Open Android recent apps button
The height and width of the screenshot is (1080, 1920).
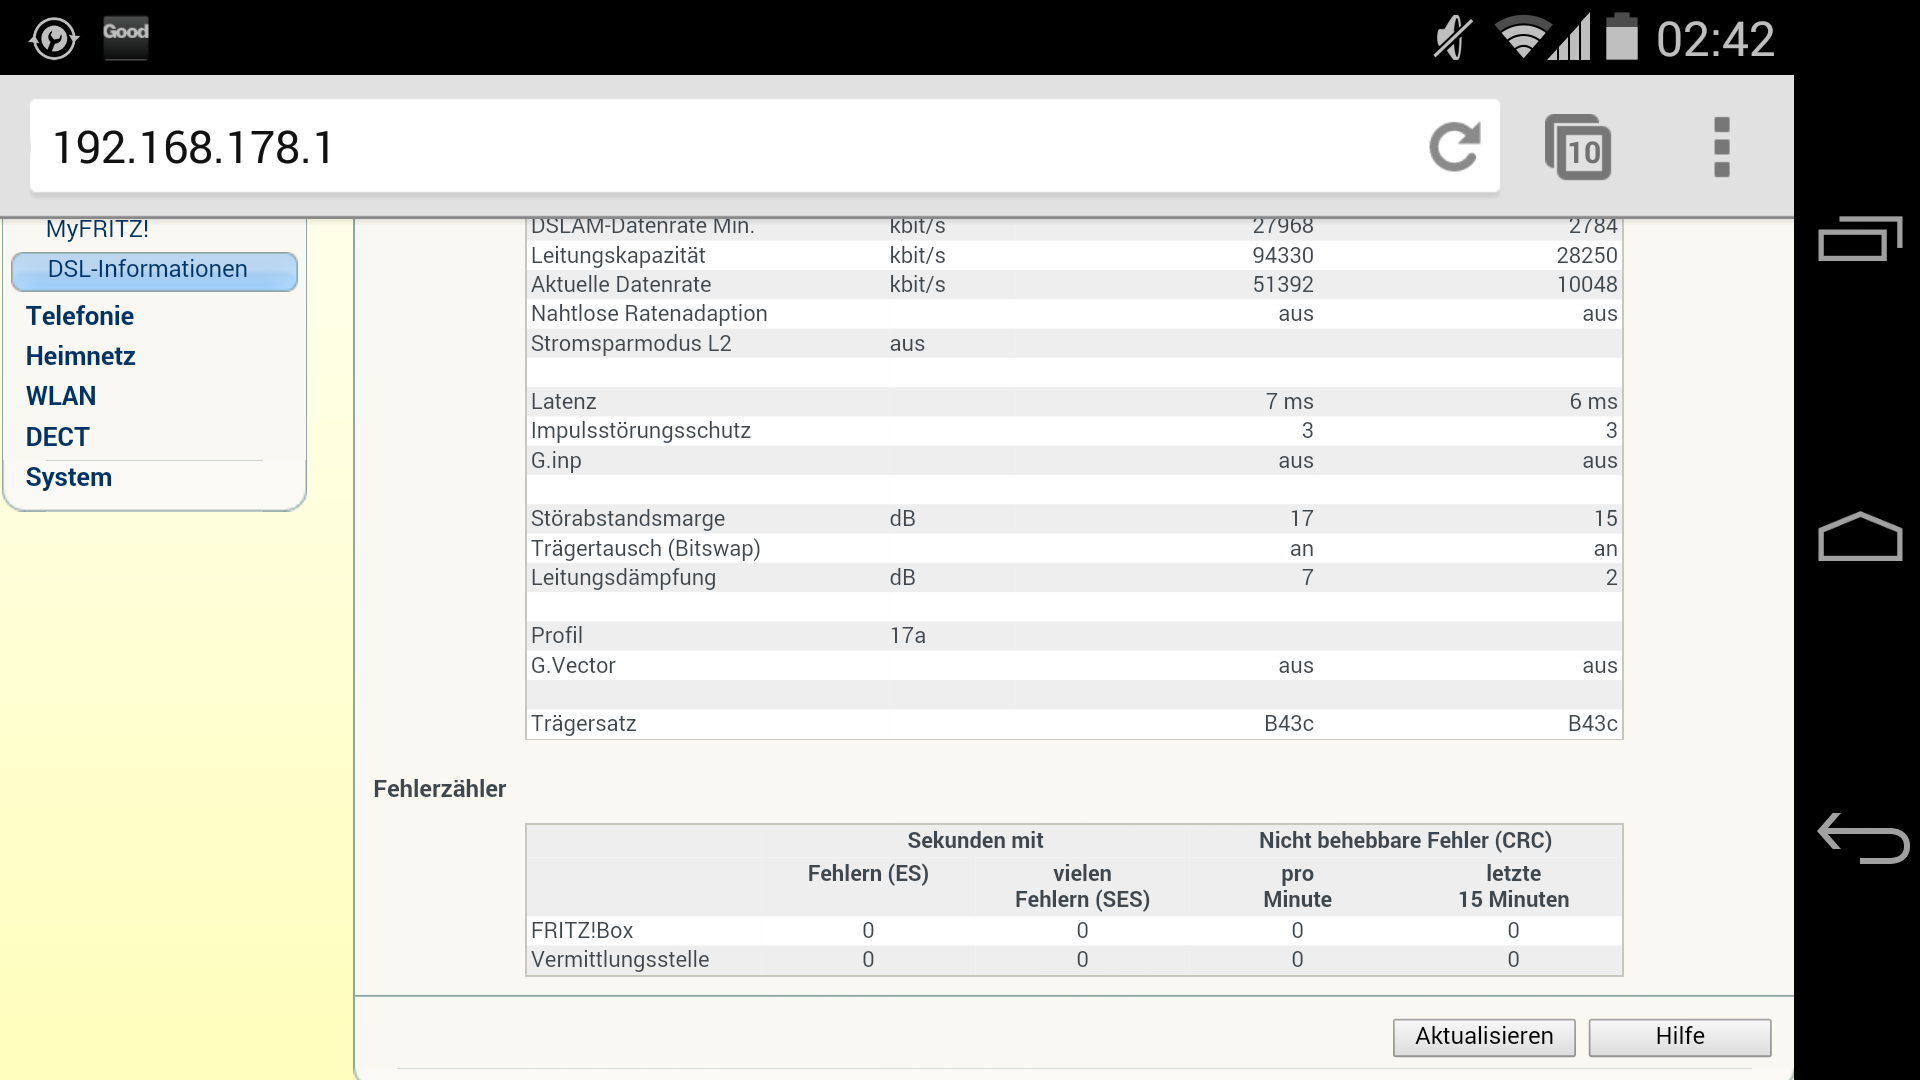click(1859, 239)
